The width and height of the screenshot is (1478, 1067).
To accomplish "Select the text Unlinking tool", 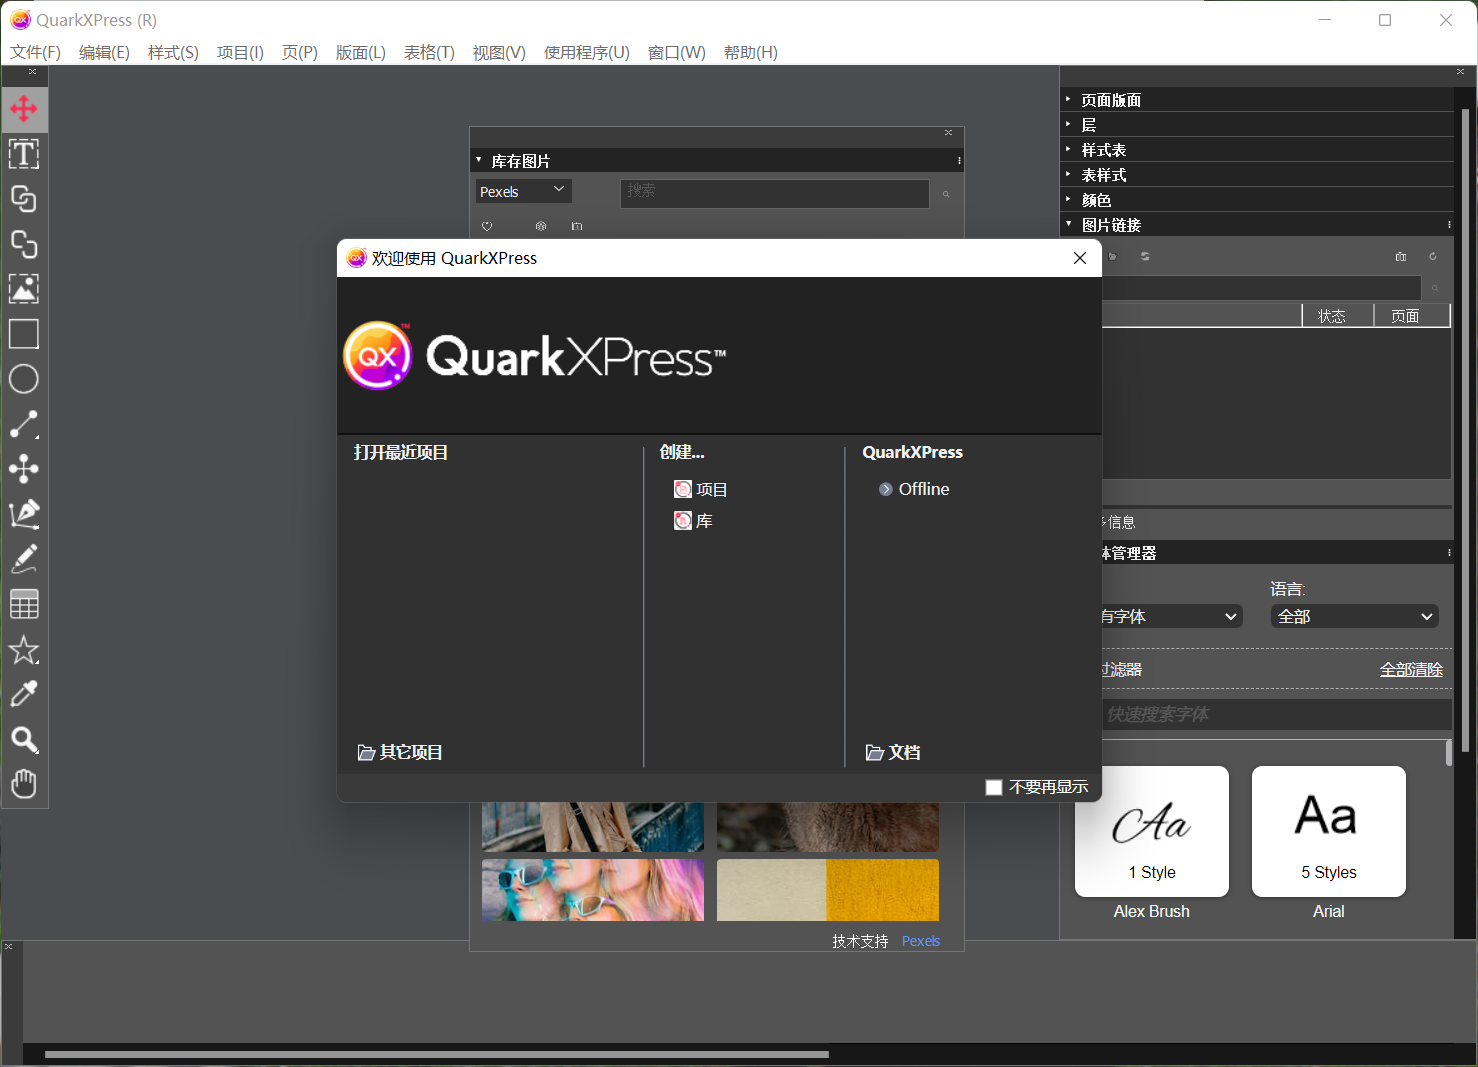I will coord(24,244).
